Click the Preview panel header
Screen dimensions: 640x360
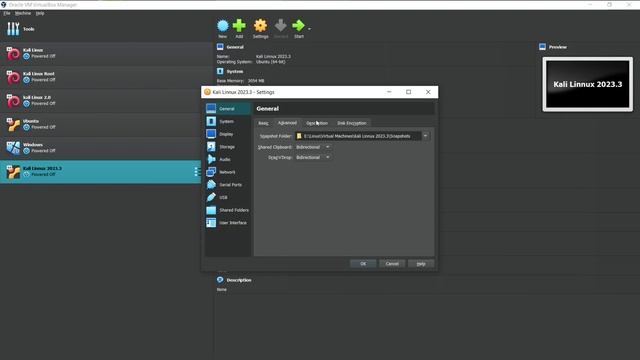[558, 47]
